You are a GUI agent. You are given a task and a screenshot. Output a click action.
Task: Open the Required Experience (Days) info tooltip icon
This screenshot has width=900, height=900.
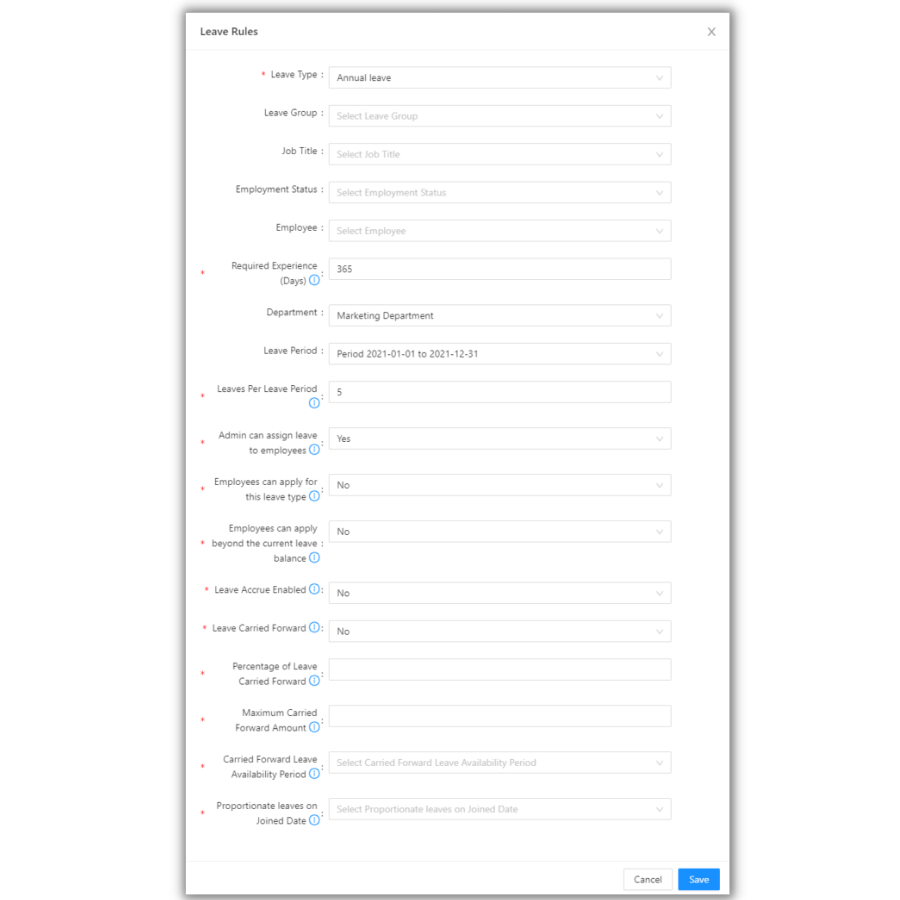pyautogui.click(x=315, y=281)
